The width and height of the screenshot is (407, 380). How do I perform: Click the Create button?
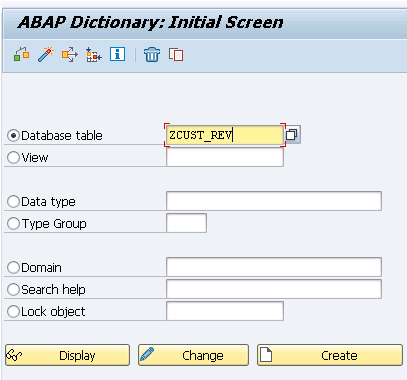tap(330, 355)
